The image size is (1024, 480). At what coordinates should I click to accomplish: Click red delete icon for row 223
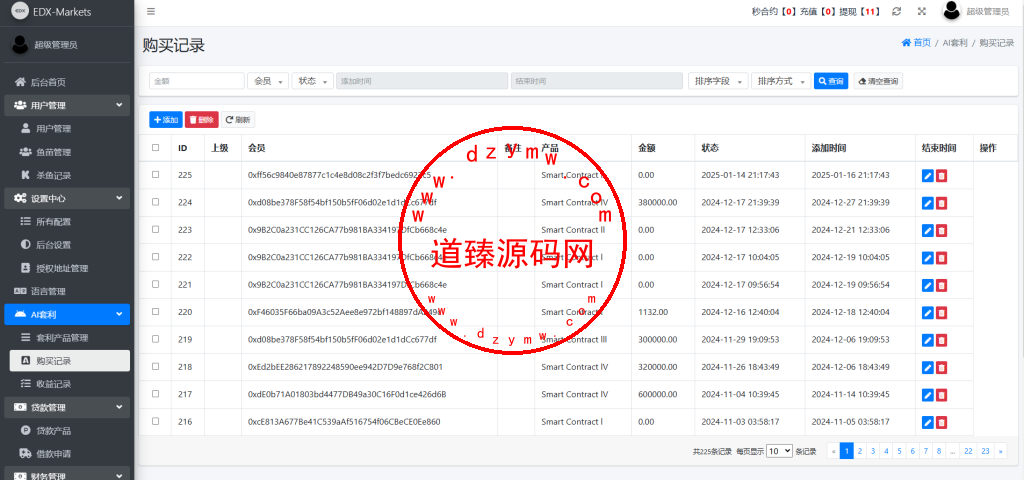pos(941,231)
